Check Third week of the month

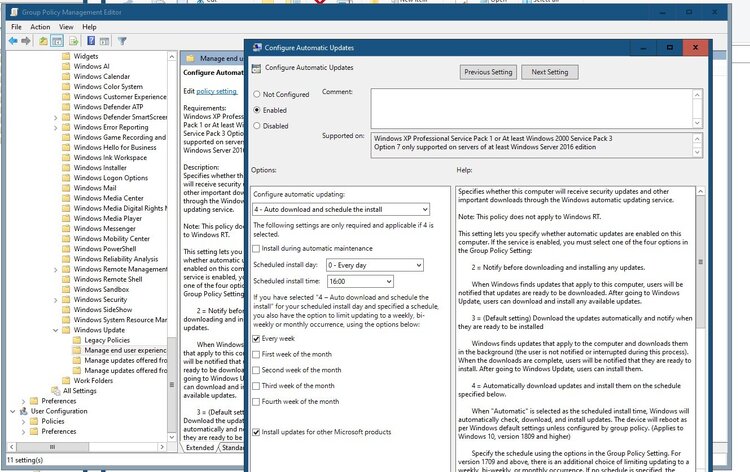[x=256, y=386]
